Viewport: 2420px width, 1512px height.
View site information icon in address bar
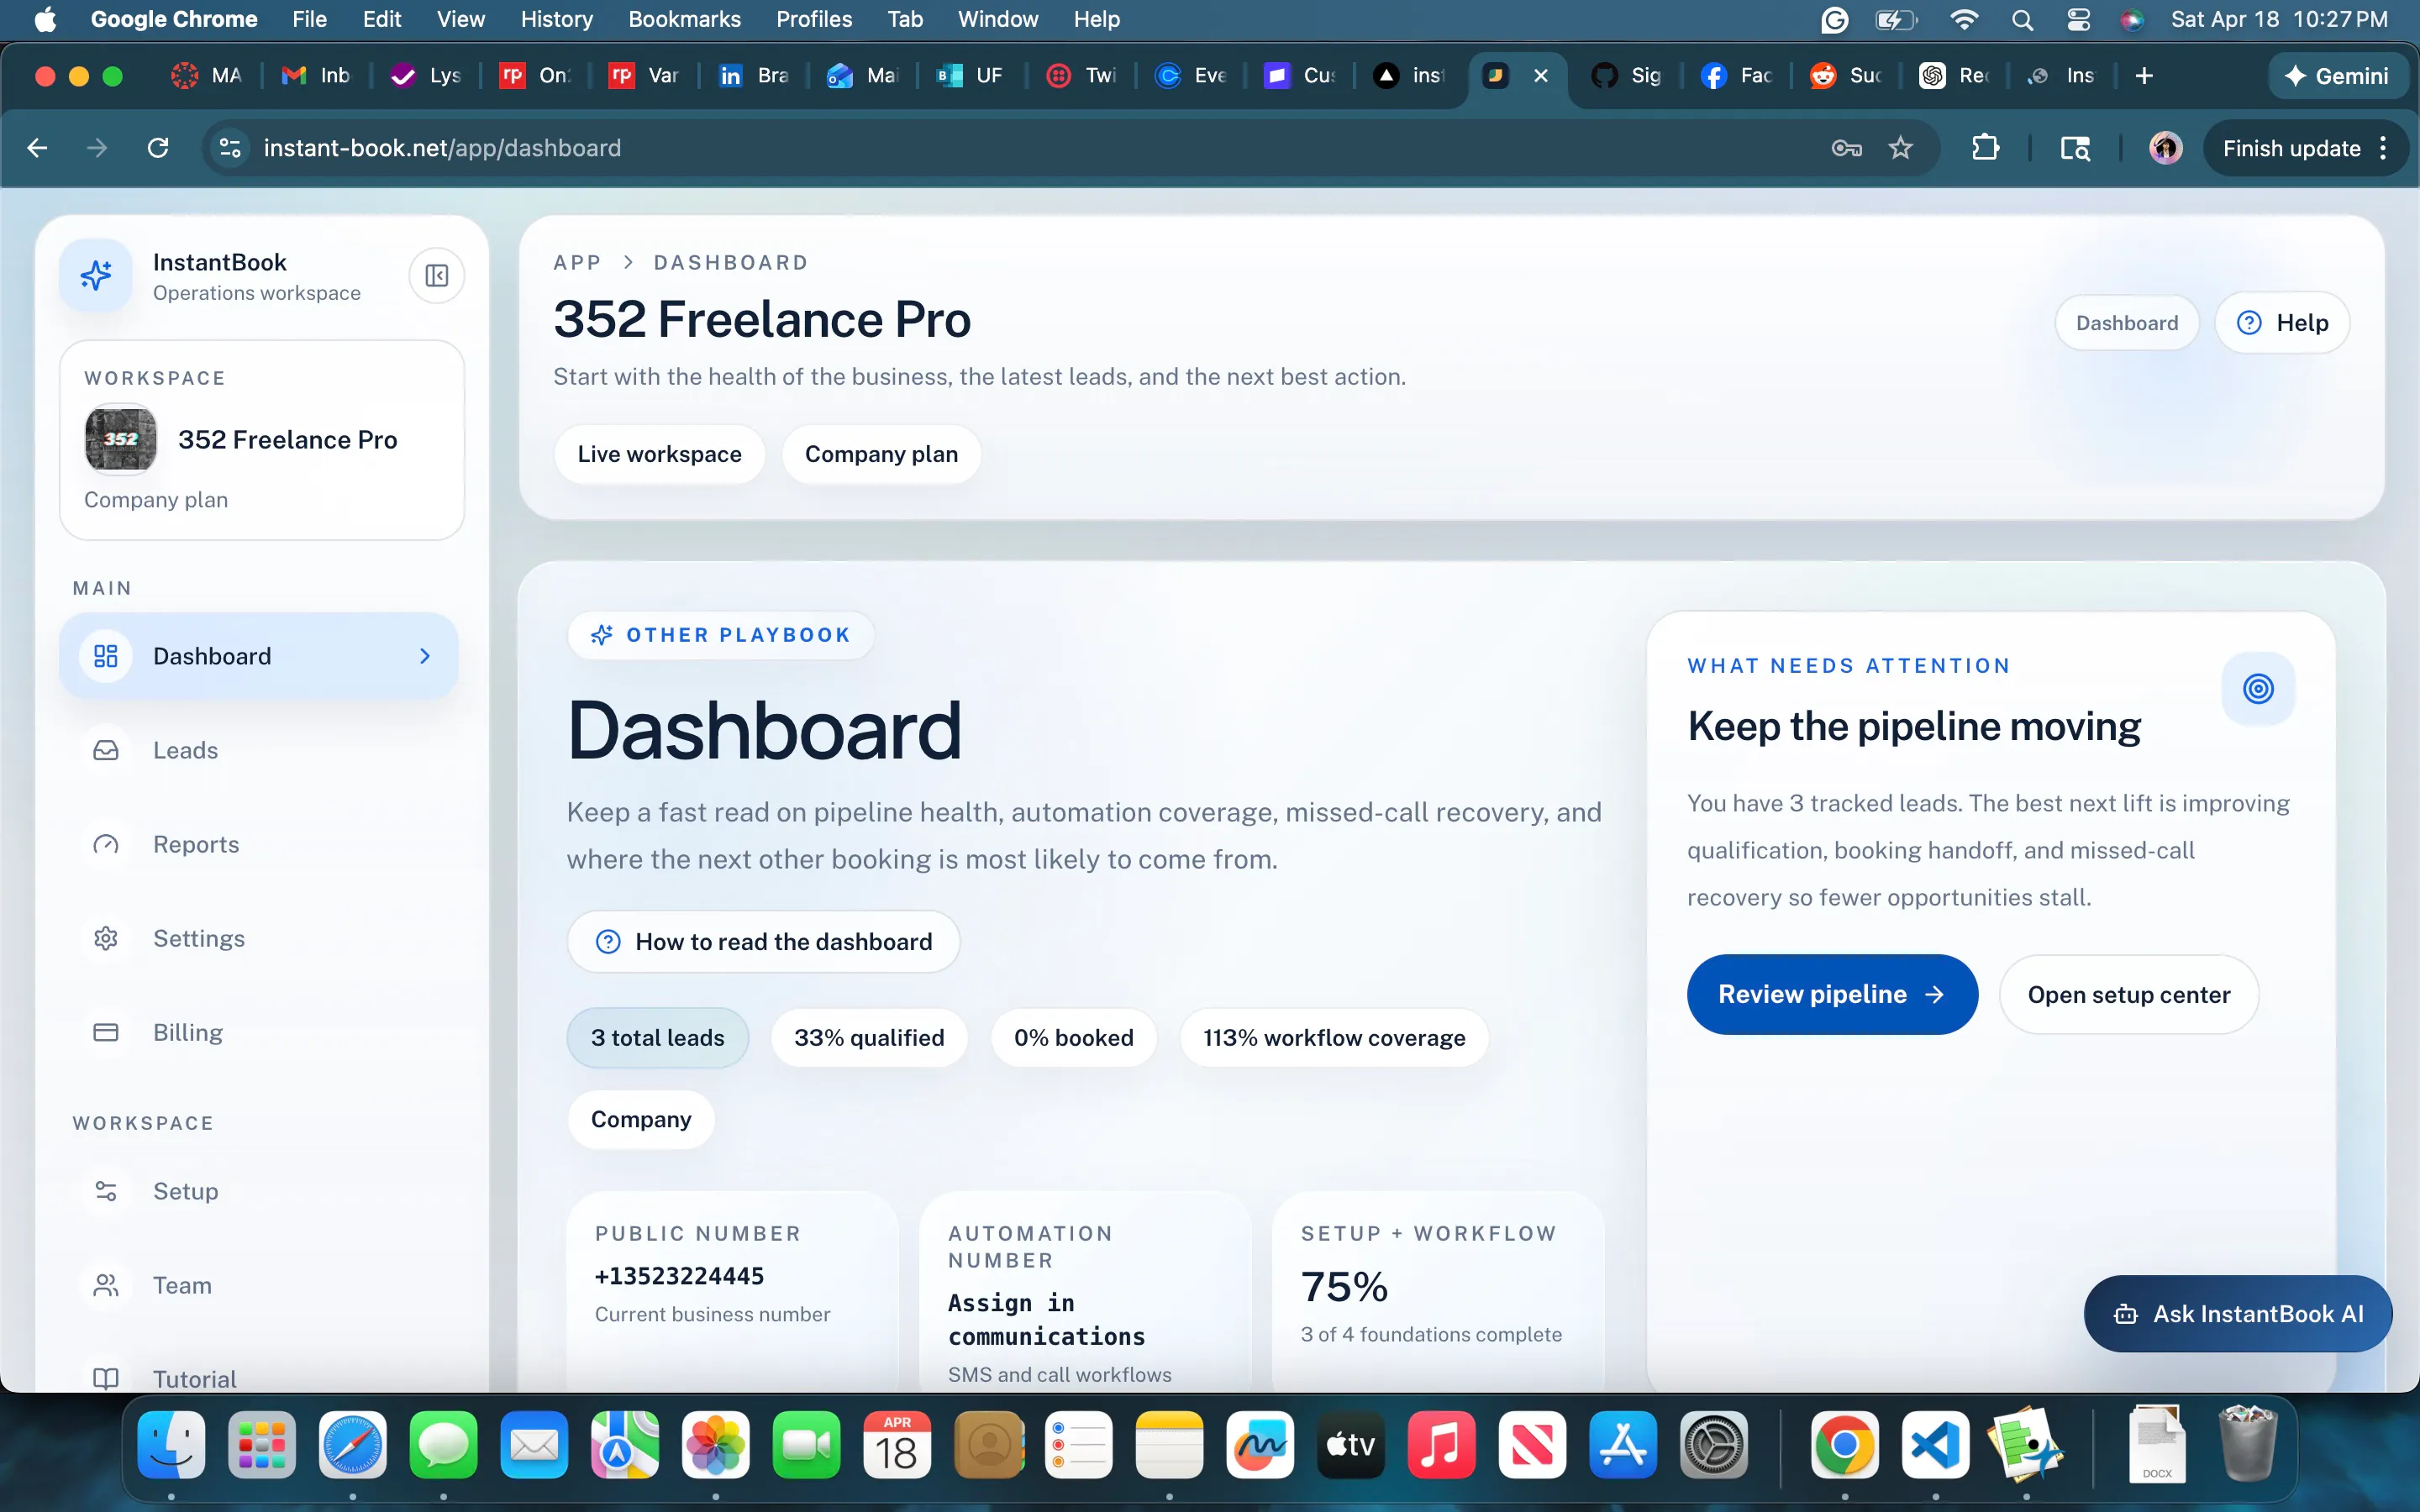pyautogui.click(x=230, y=148)
